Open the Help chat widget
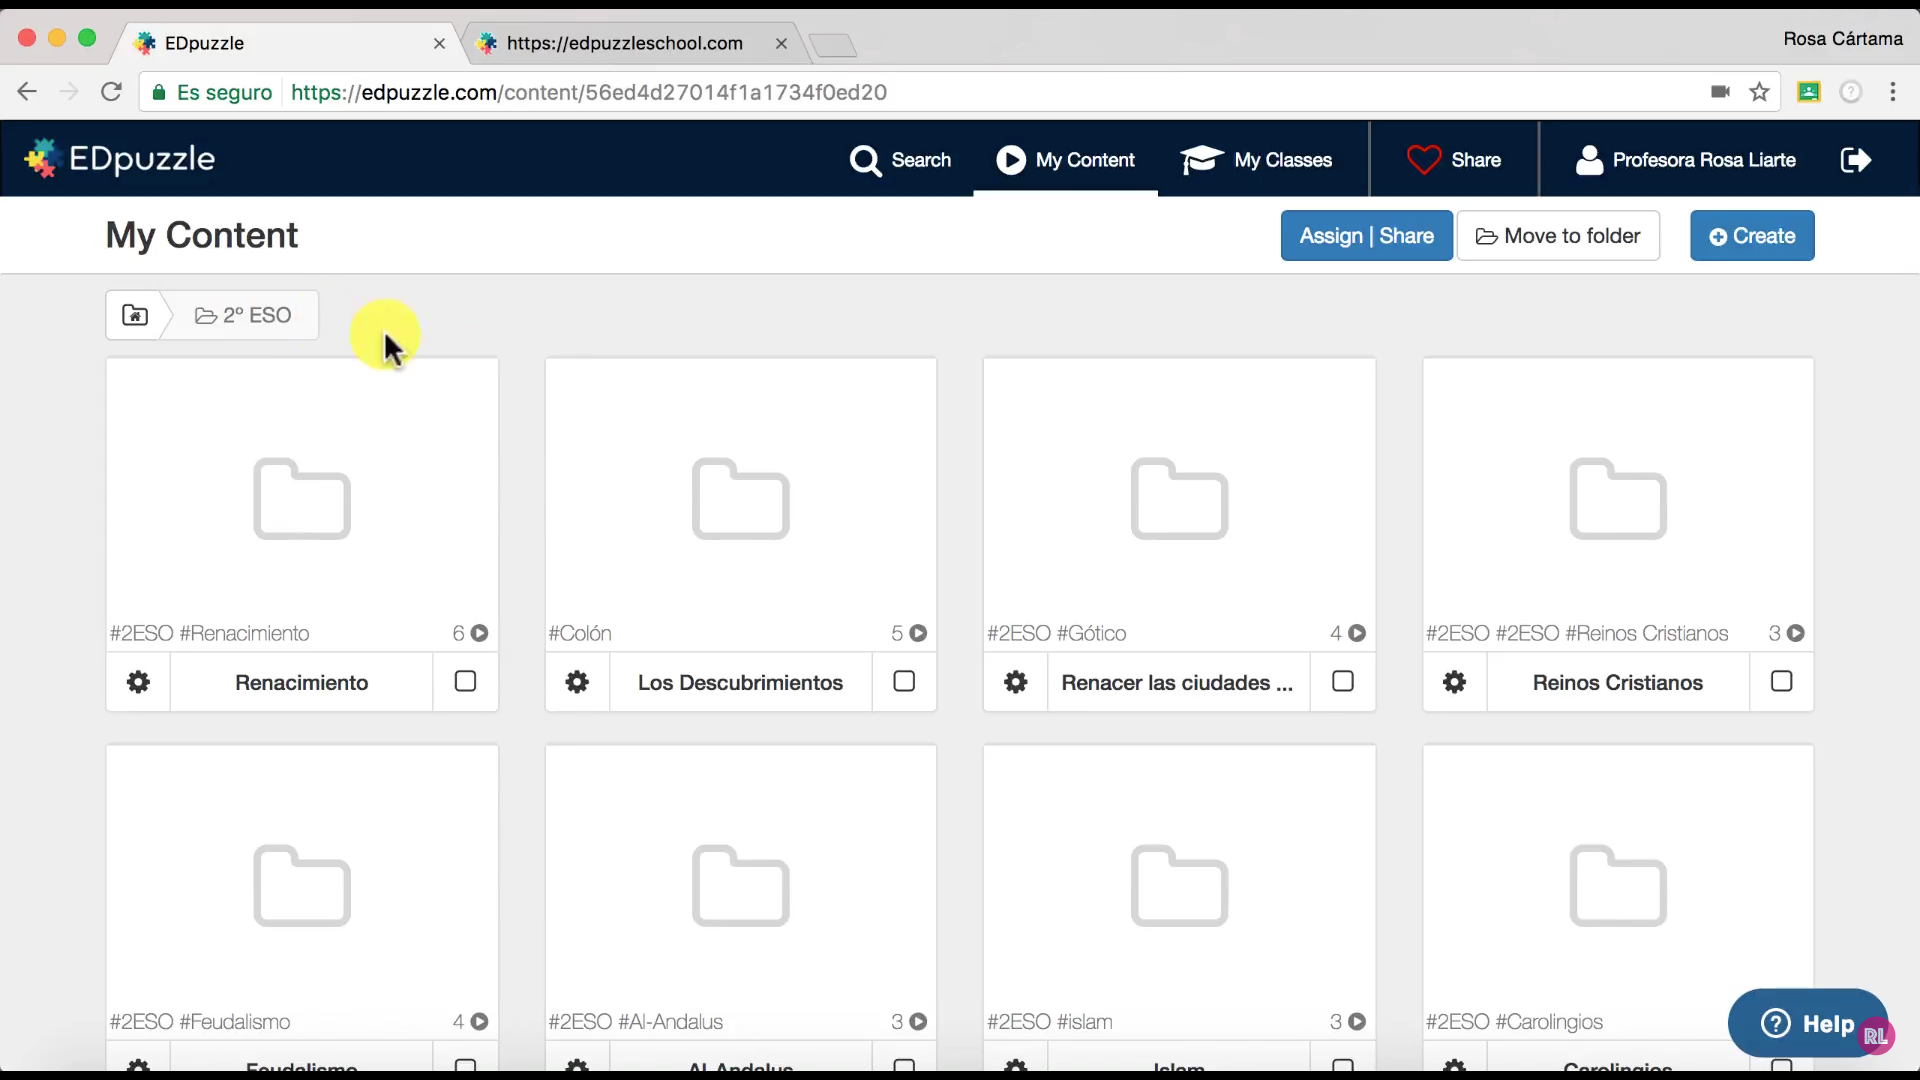Viewport: 1920px width, 1080px height. coord(1807,1023)
